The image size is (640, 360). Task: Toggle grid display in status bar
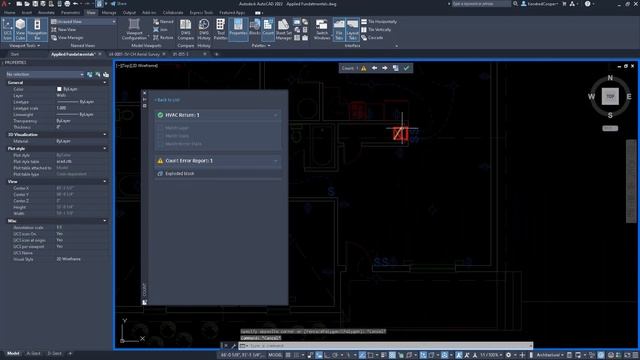click(x=288, y=355)
